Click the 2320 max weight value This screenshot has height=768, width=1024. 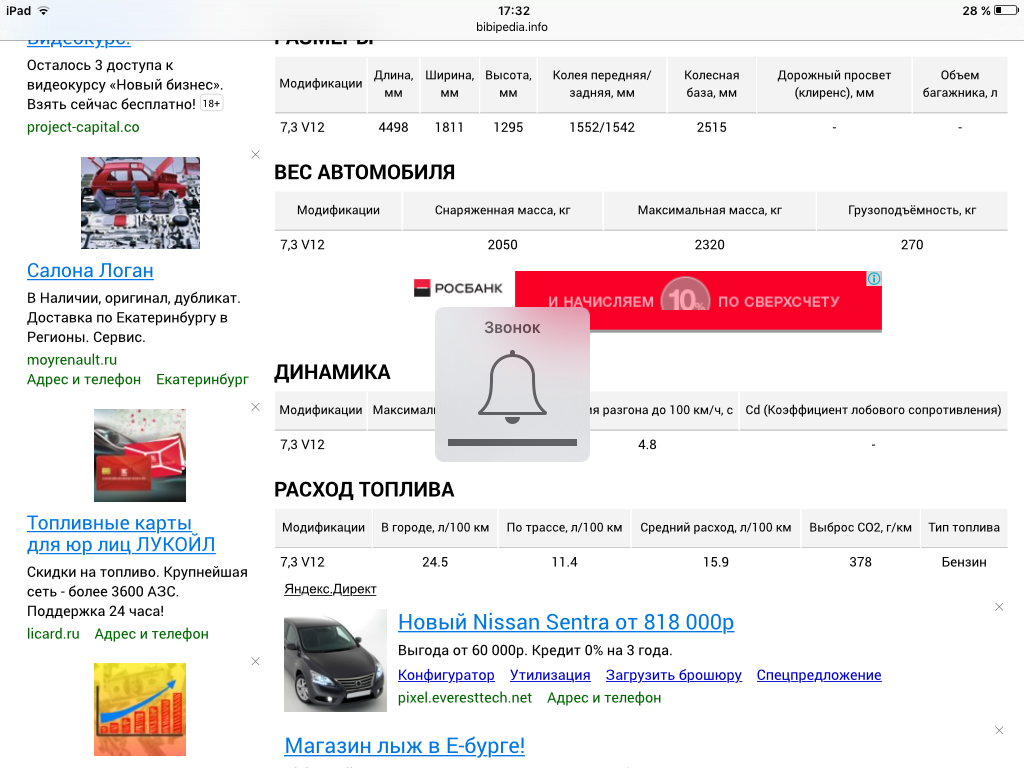709,245
